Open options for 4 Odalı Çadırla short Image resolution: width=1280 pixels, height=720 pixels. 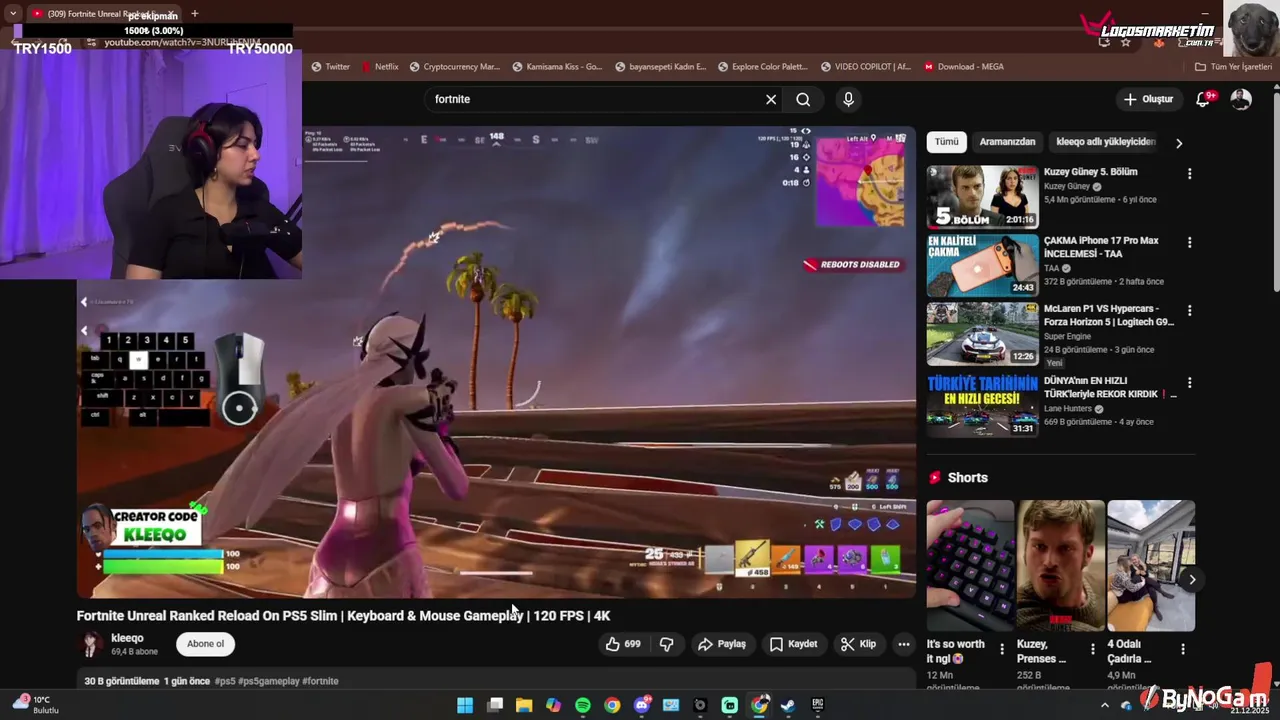tap(1183, 649)
